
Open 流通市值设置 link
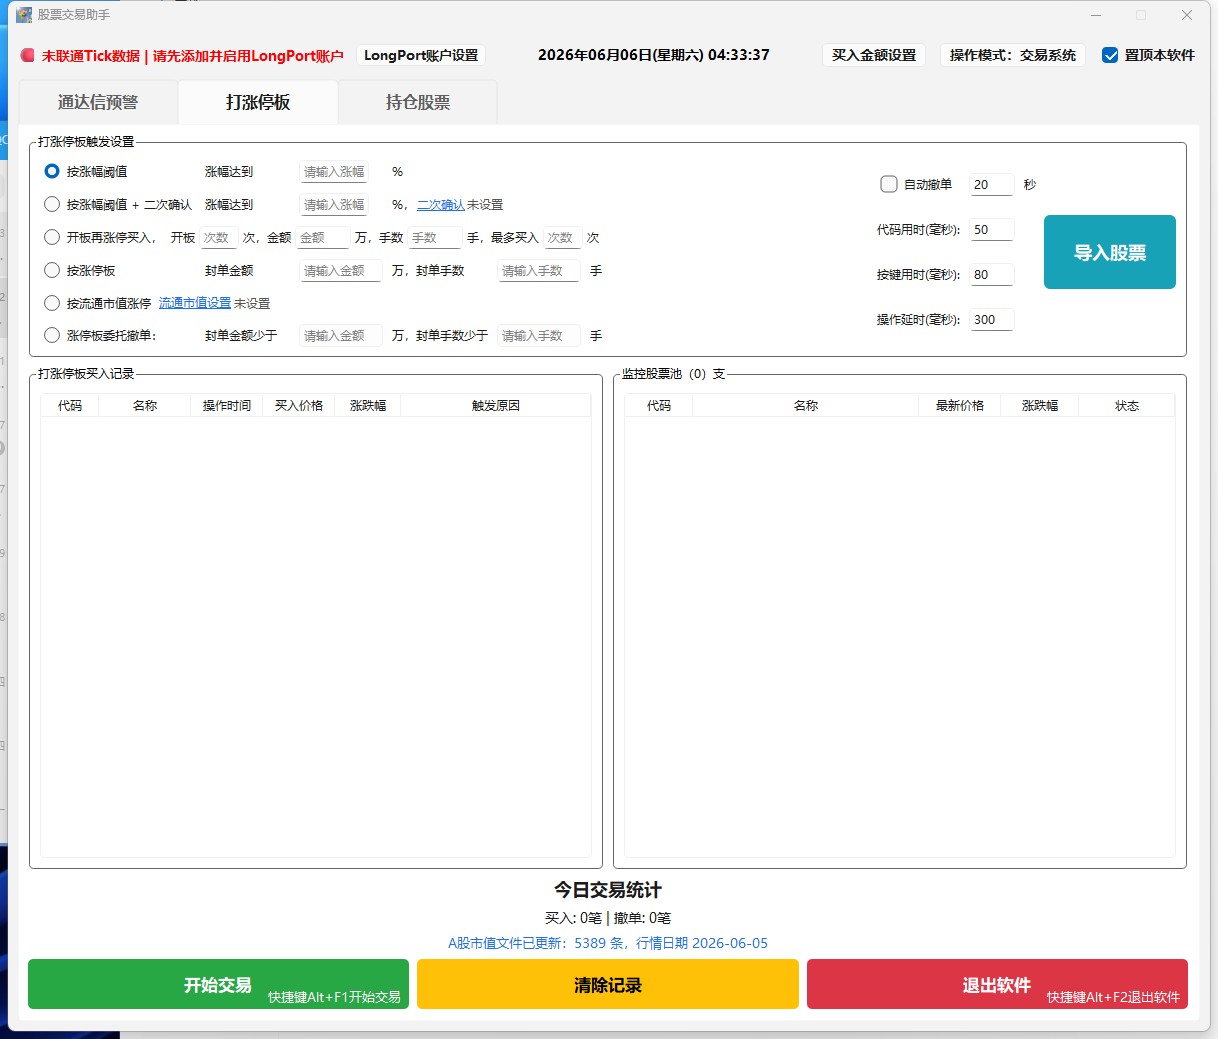coord(195,303)
